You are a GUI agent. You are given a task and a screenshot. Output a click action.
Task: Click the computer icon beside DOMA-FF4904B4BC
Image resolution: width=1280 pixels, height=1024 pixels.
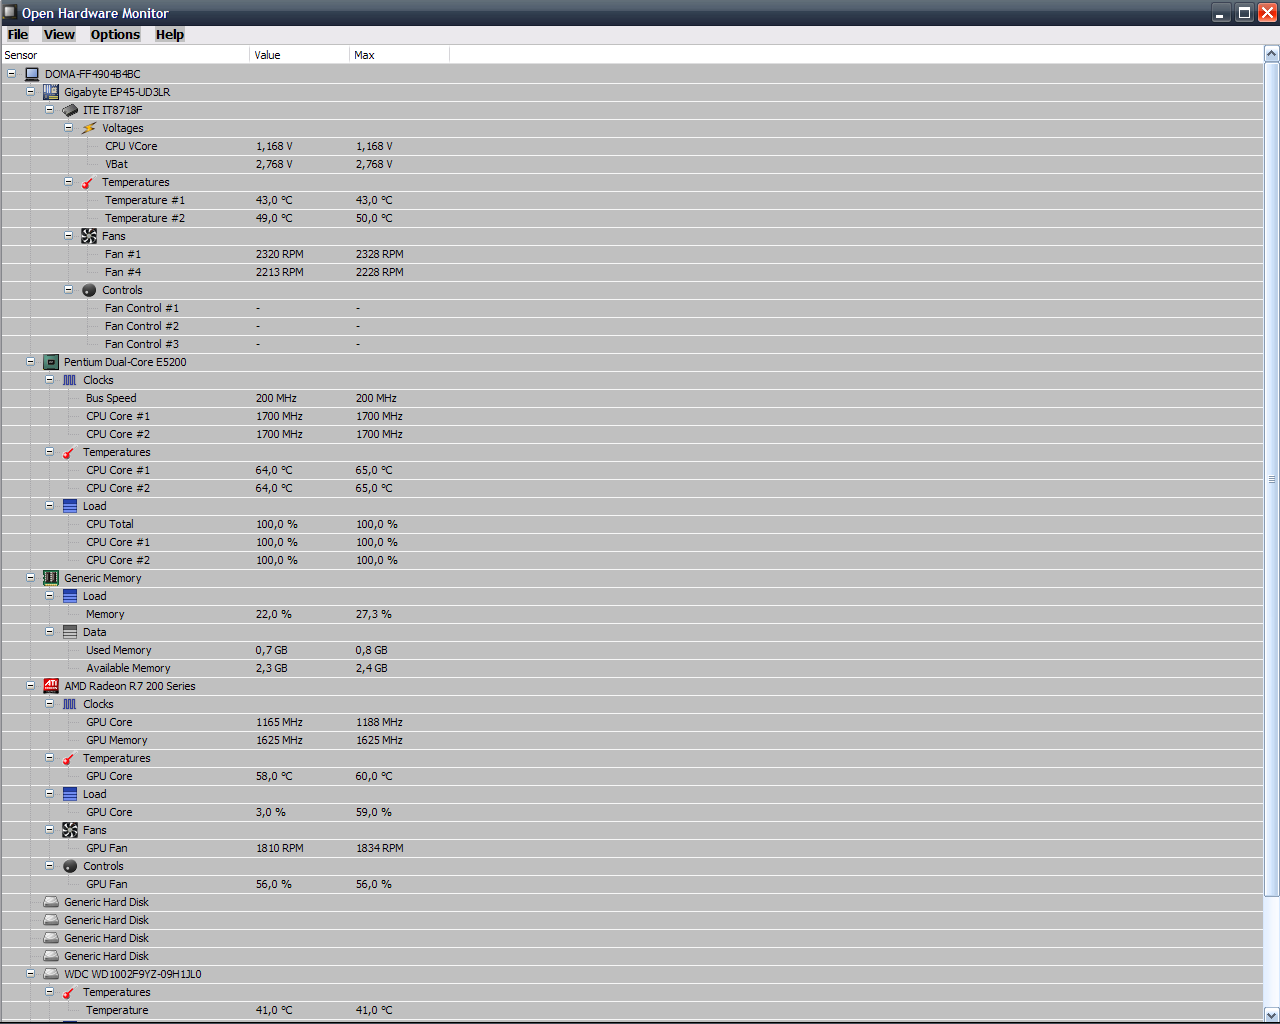[32, 74]
